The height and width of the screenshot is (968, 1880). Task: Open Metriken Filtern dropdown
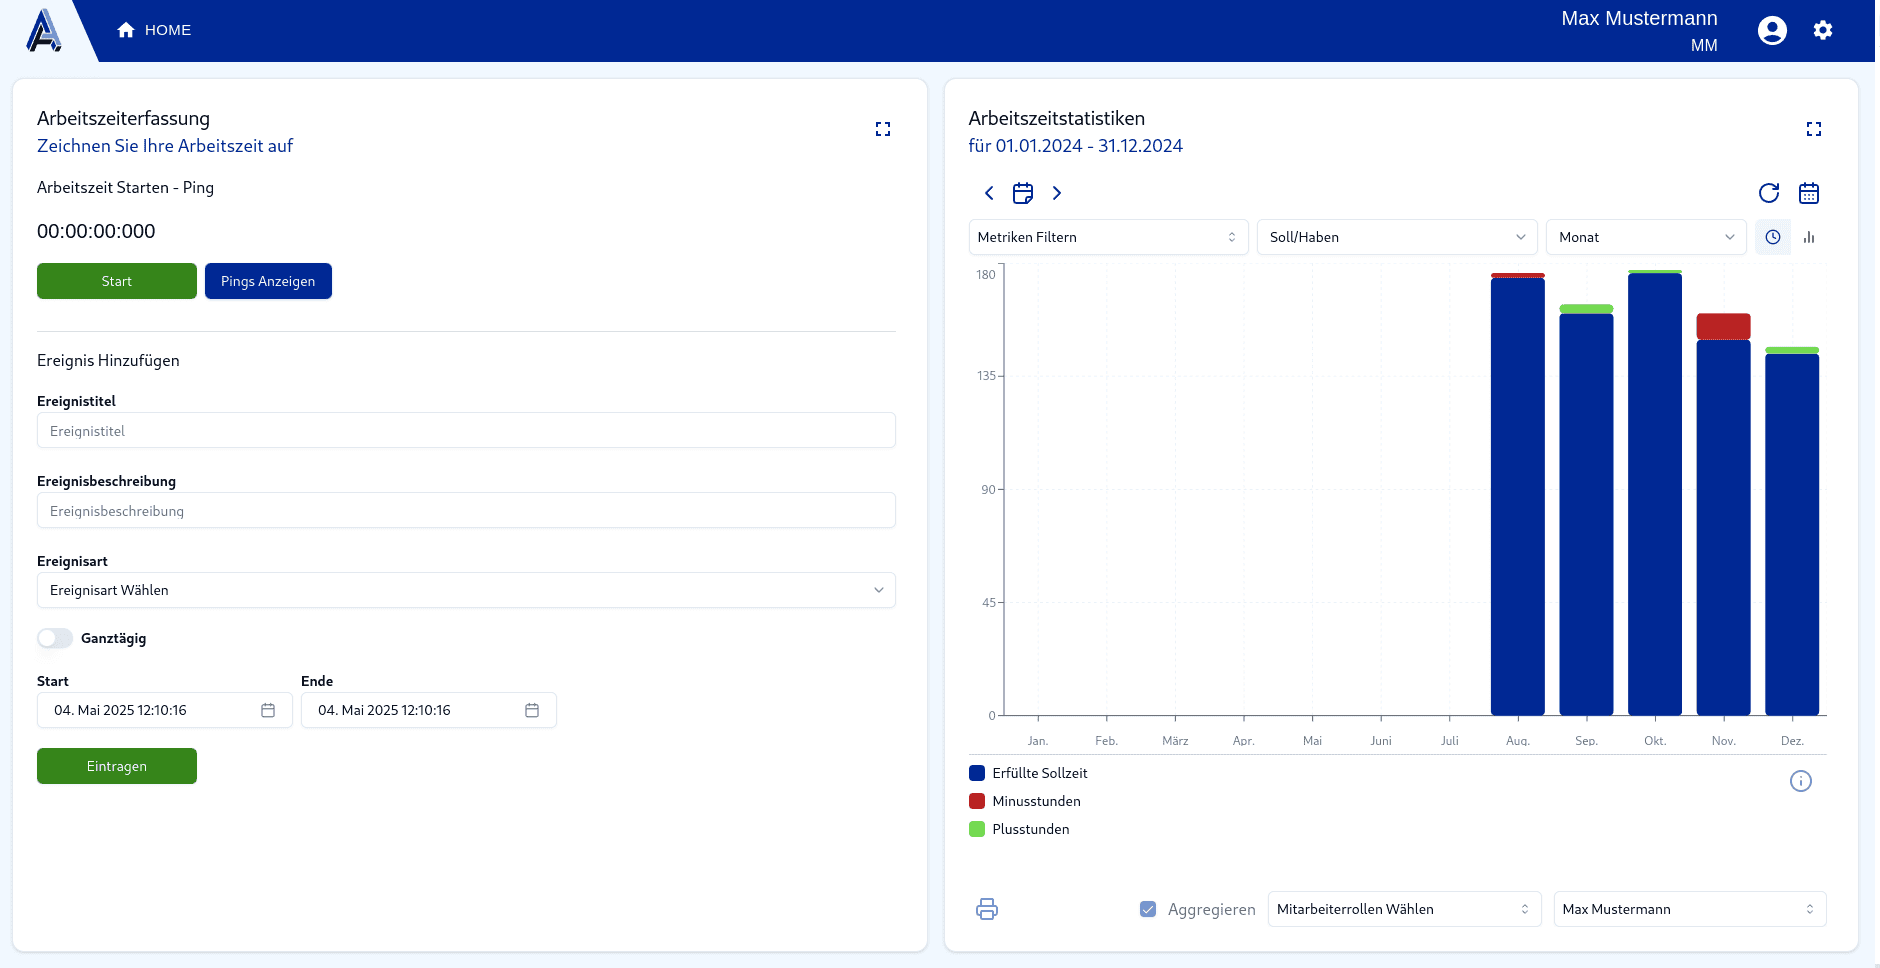(1108, 237)
